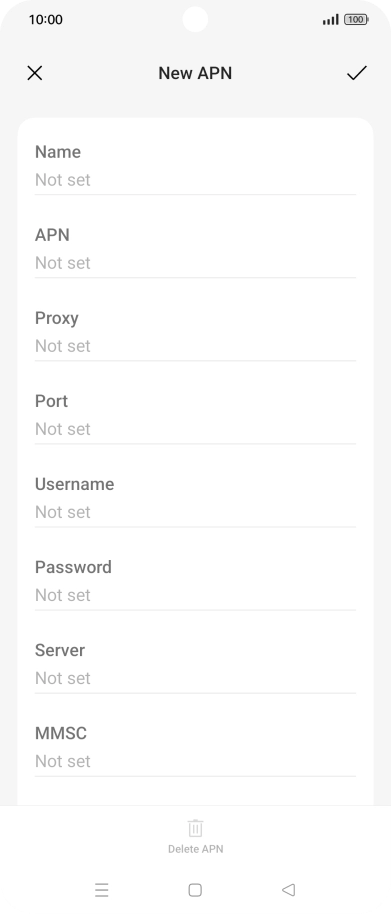This screenshot has width=391, height=914.
Task: Tap the battery indicator in status bar
Action: 356,19
